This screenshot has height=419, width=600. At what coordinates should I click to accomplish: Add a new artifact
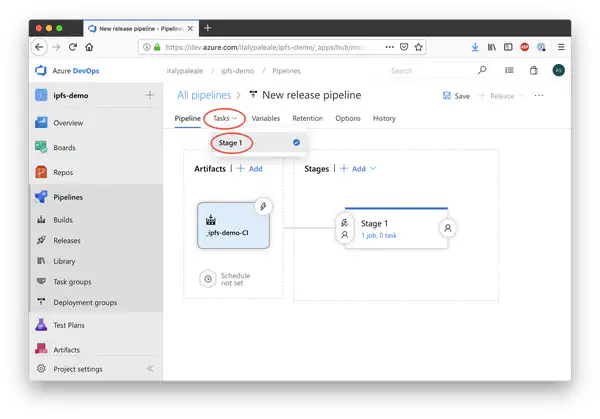pos(248,169)
